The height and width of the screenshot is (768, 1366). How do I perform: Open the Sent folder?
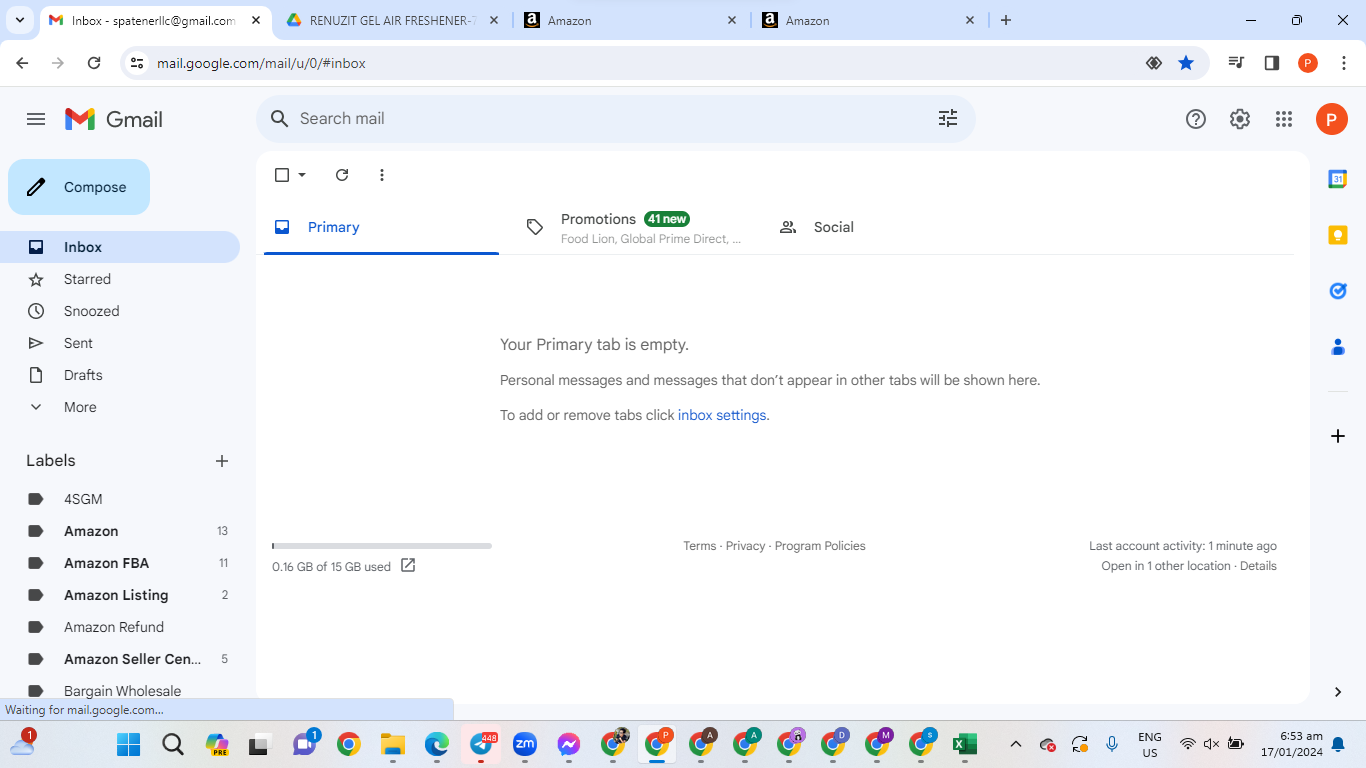pyautogui.click(x=120, y=343)
